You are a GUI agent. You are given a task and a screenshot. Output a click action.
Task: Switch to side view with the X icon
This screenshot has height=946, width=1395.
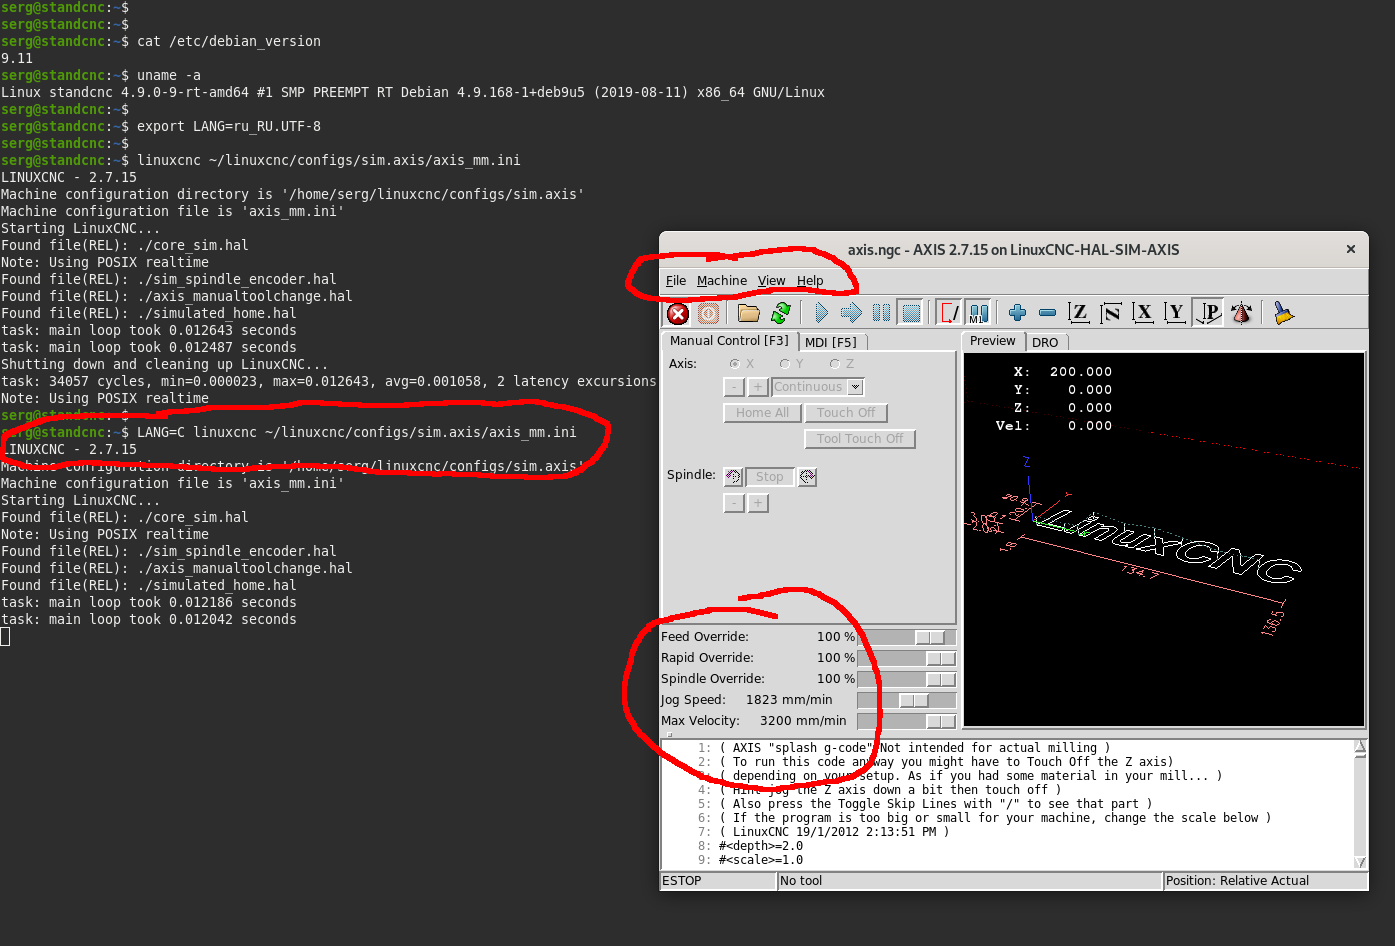pos(1144,314)
